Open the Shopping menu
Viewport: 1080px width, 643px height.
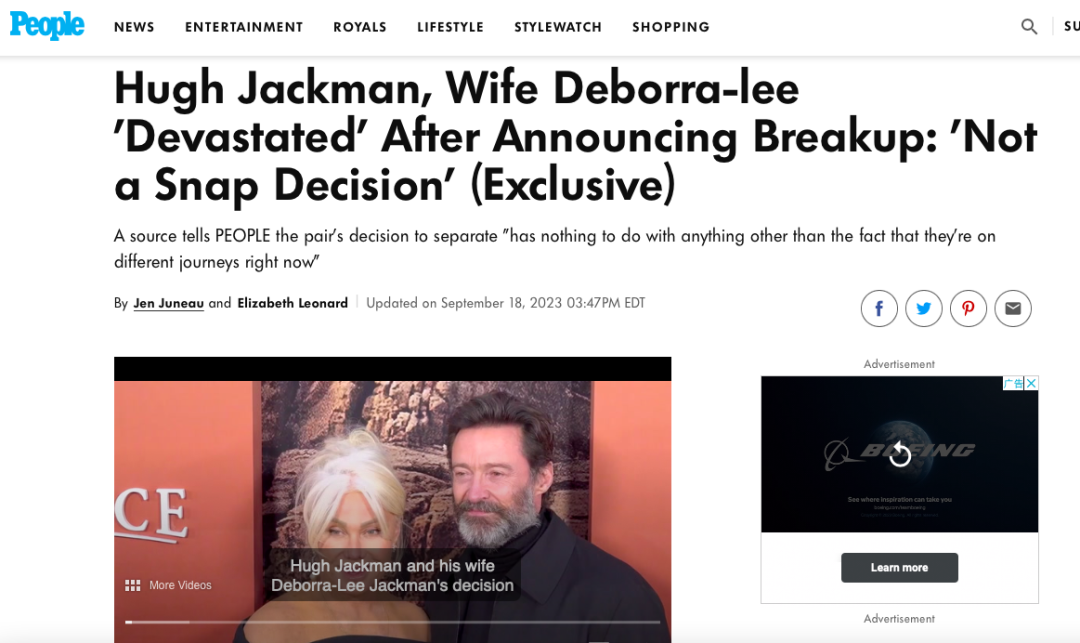pos(671,27)
